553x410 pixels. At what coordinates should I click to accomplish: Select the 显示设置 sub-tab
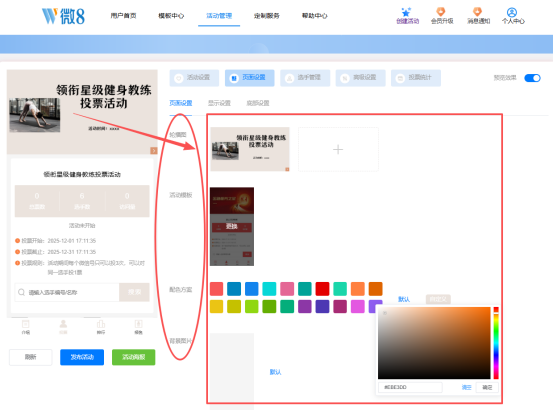coord(219,103)
